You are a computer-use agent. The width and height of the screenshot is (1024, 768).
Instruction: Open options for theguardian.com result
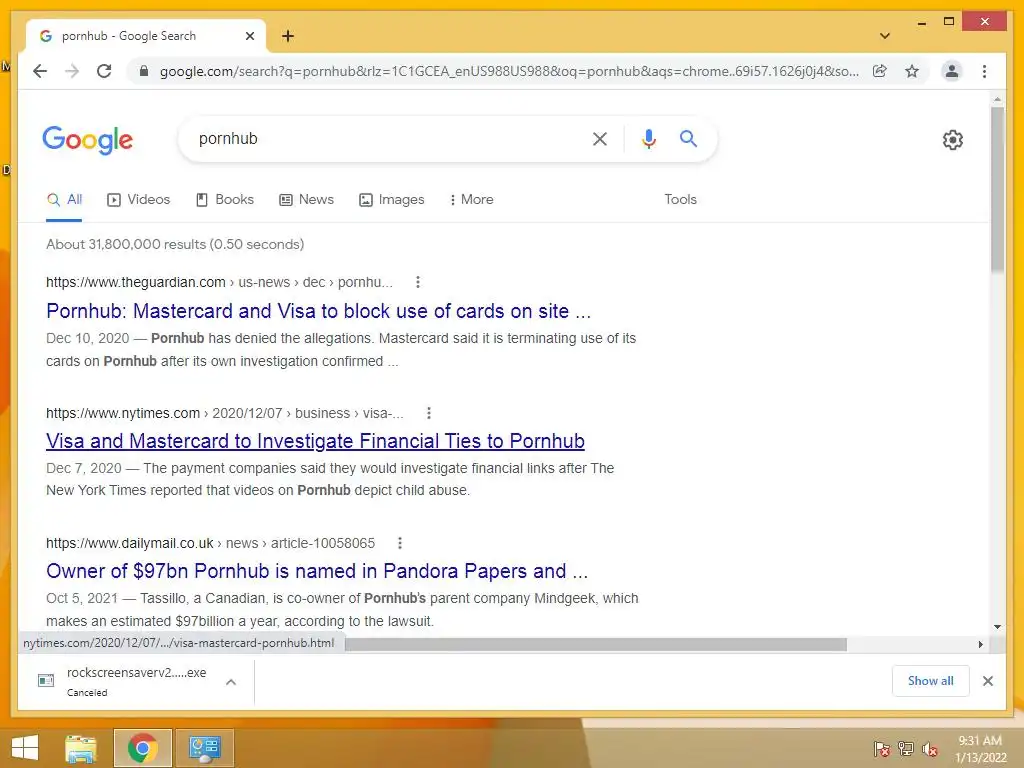(x=418, y=282)
